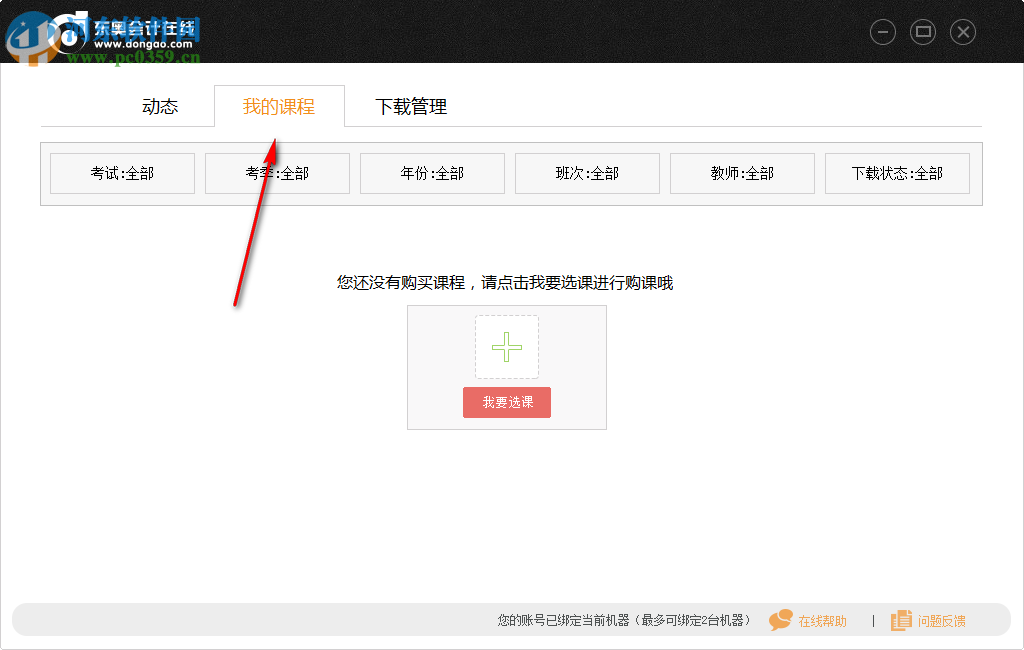
Task: Open the 下载状态:全部 download status filter
Action: (897, 173)
